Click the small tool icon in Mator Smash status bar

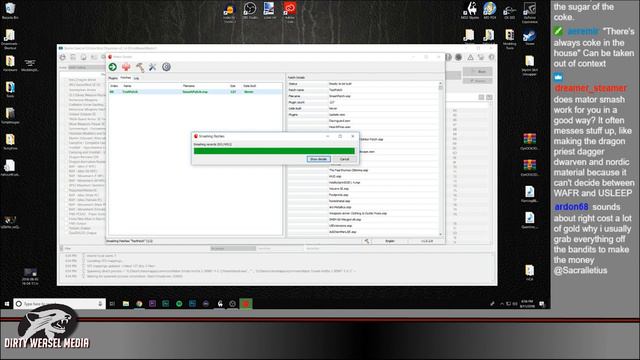click(x=367, y=241)
